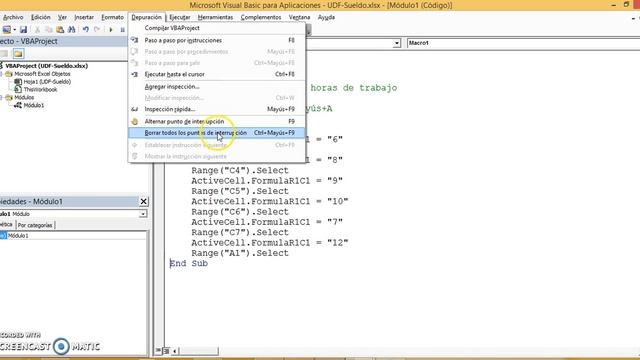Image resolution: width=640 pixels, height=360 pixels.
Task: Open the Edición menu
Action: coord(40,17)
